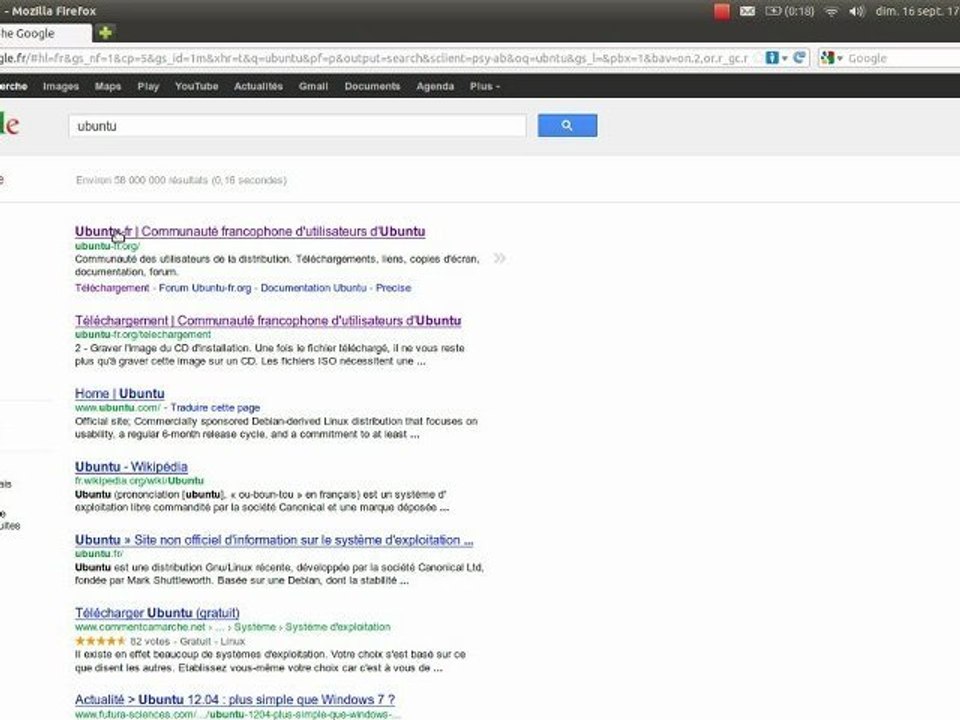Open Maps in the Google bar
This screenshot has height=720, width=960.
click(x=108, y=86)
